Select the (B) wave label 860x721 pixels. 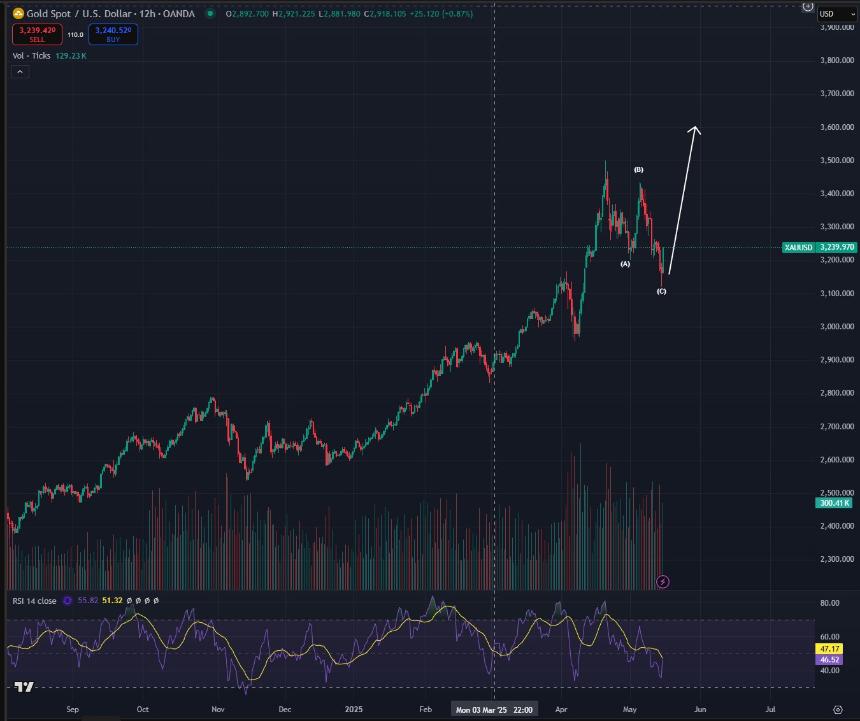pyautogui.click(x=638, y=170)
